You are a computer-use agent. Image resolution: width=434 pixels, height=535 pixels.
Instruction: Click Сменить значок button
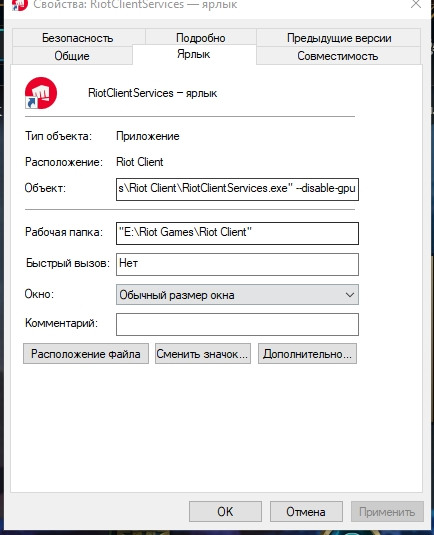click(203, 353)
